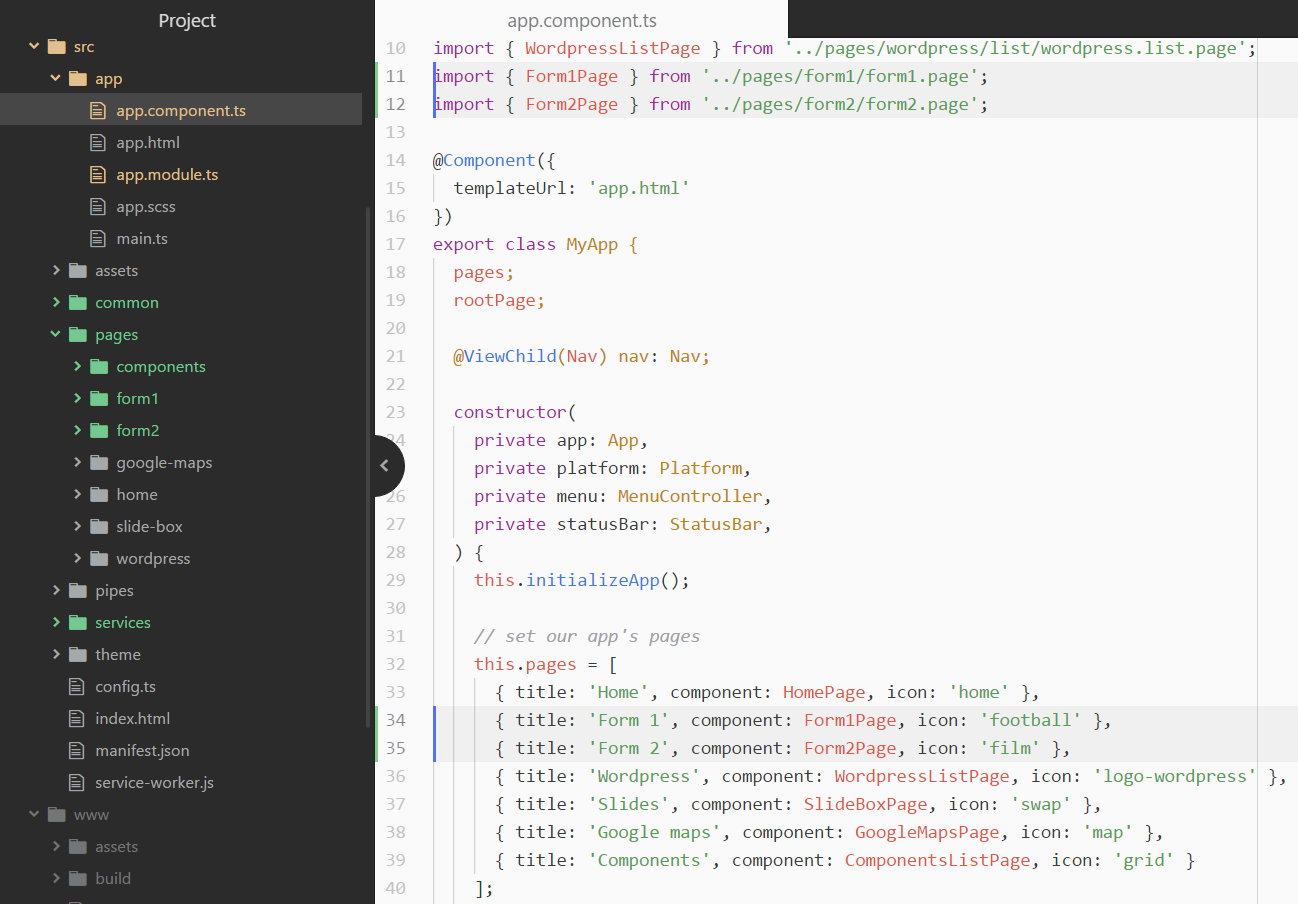The width and height of the screenshot is (1298, 904).
Task: Click the config.ts file icon
Action: pos(76,686)
